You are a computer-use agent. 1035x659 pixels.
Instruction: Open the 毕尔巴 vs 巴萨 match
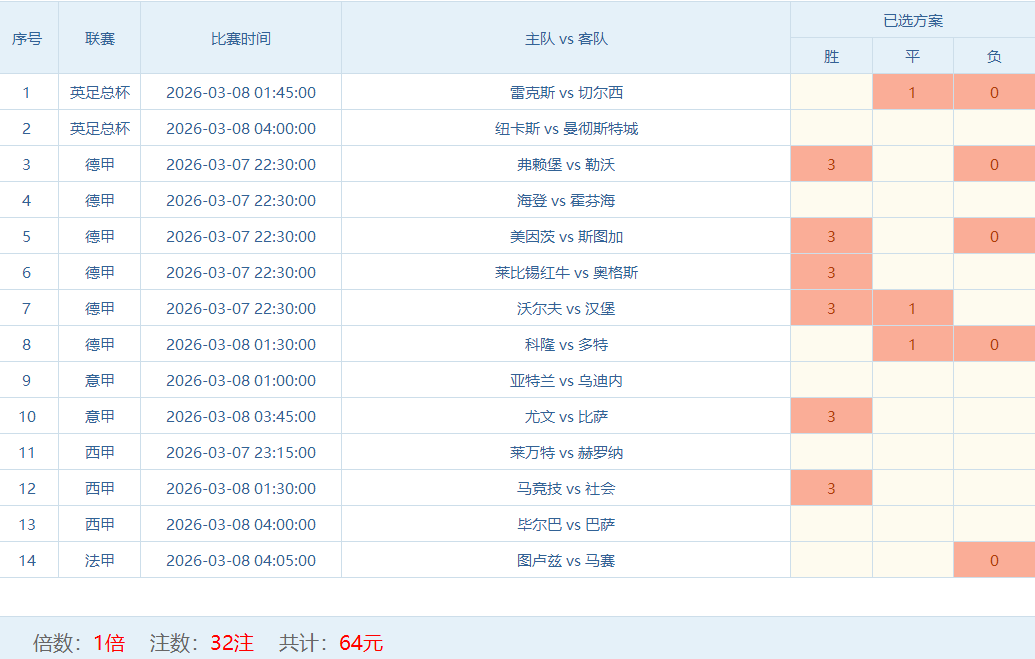tap(566, 525)
